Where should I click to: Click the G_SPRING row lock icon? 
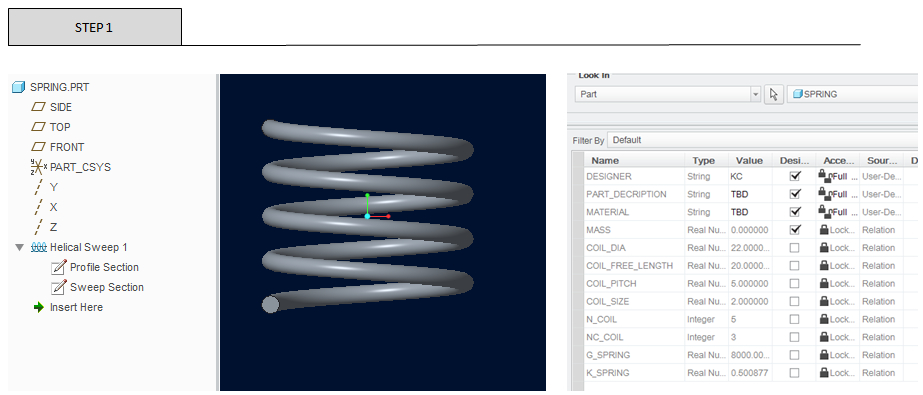click(824, 355)
